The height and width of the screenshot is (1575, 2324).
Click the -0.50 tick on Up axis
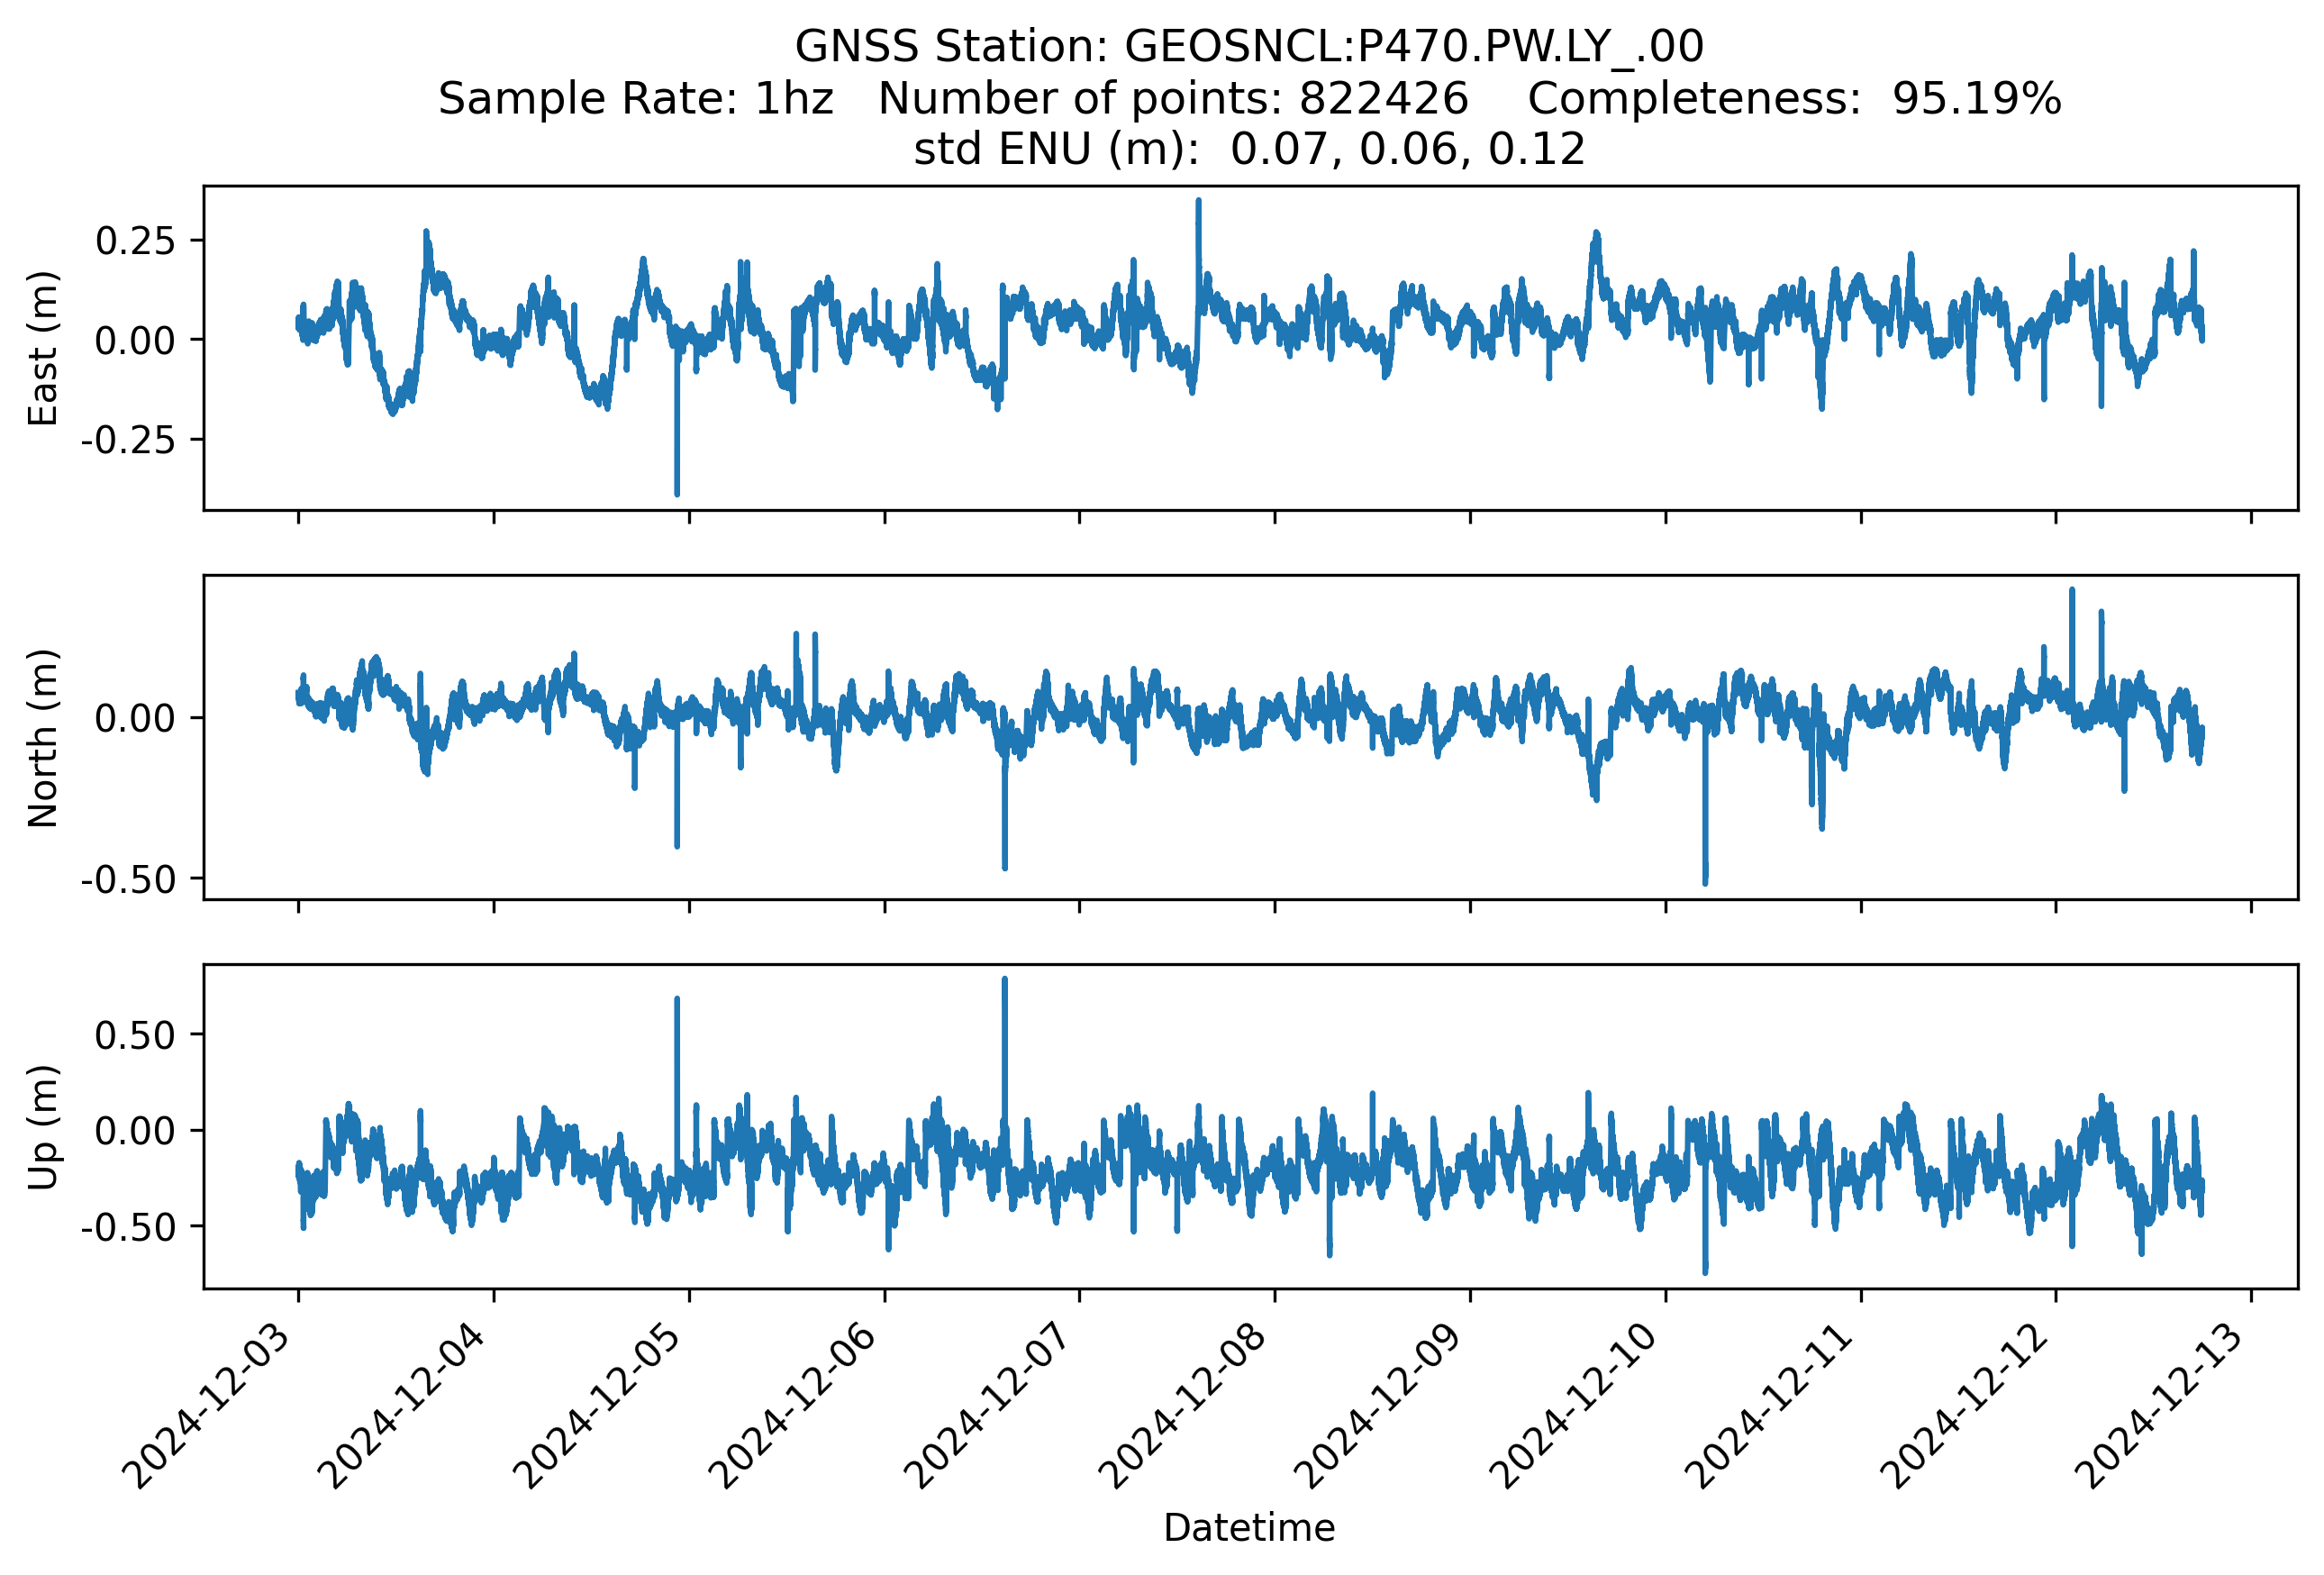tap(128, 1227)
